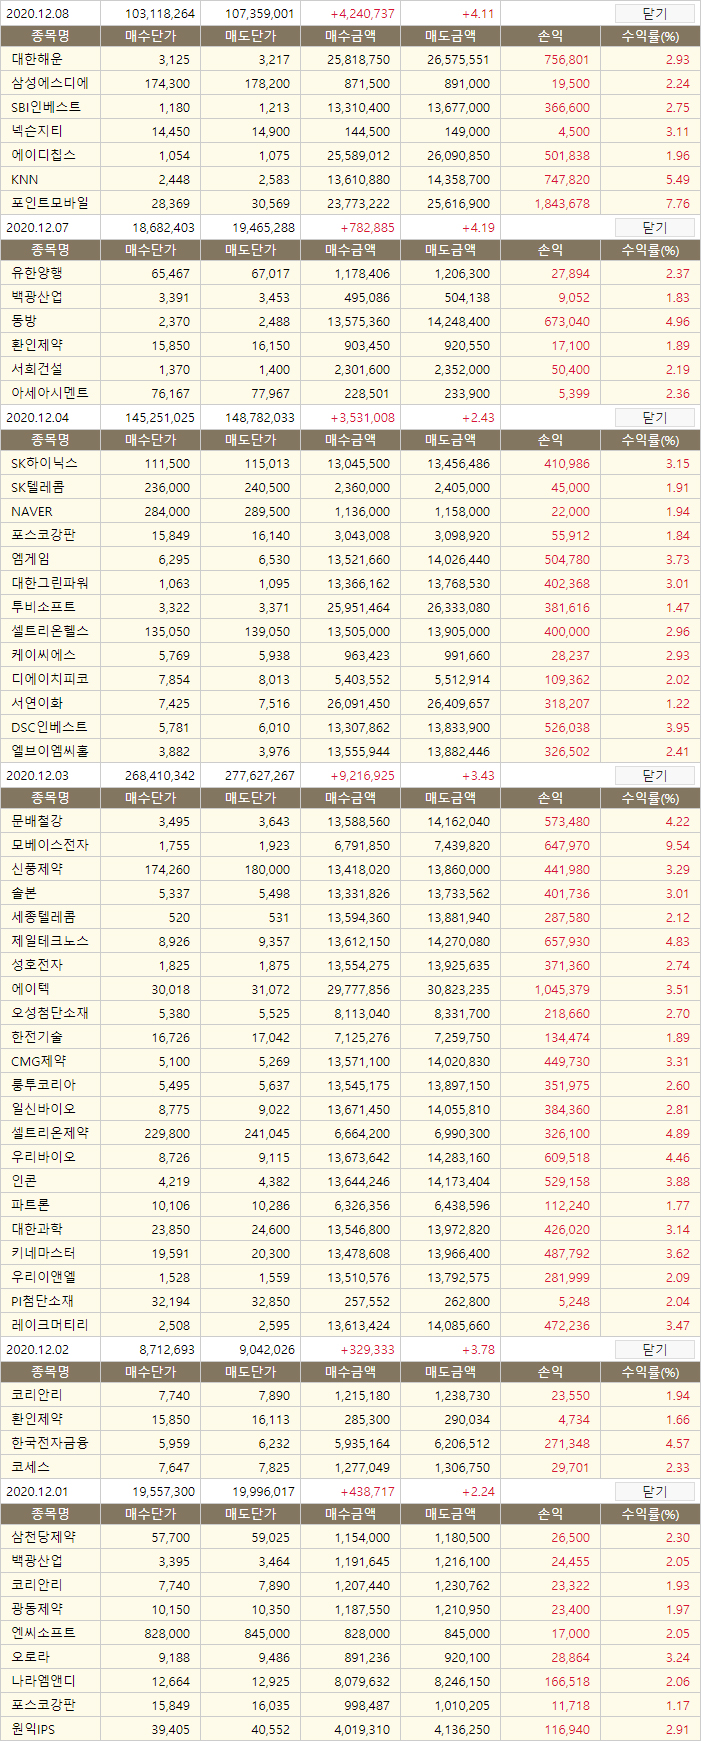Click stock name 에이텍
Image resolution: width=701 pixels, height=1741 pixels.
(30, 989)
